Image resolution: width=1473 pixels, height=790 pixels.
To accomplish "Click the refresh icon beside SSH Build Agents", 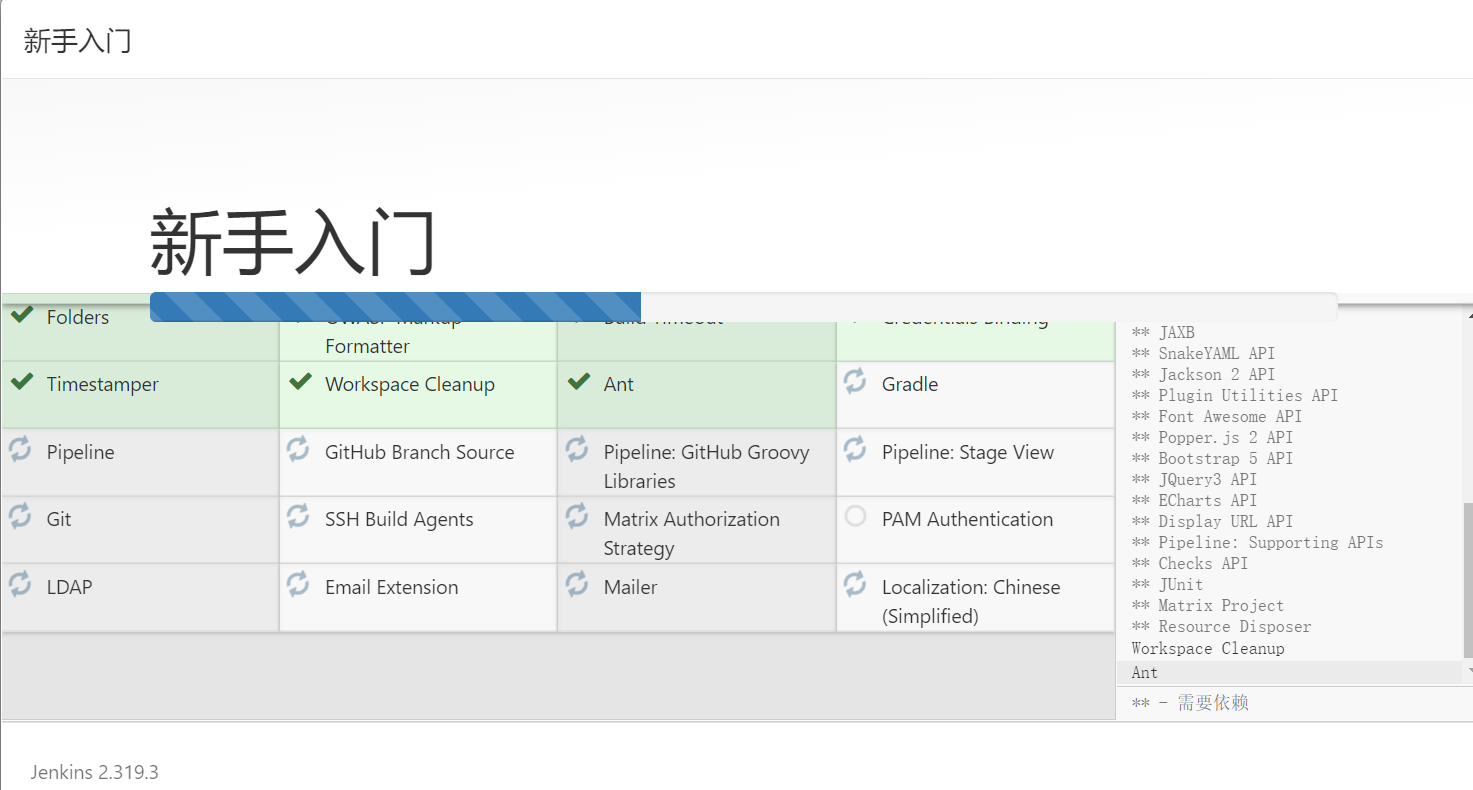I will coord(298,516).
